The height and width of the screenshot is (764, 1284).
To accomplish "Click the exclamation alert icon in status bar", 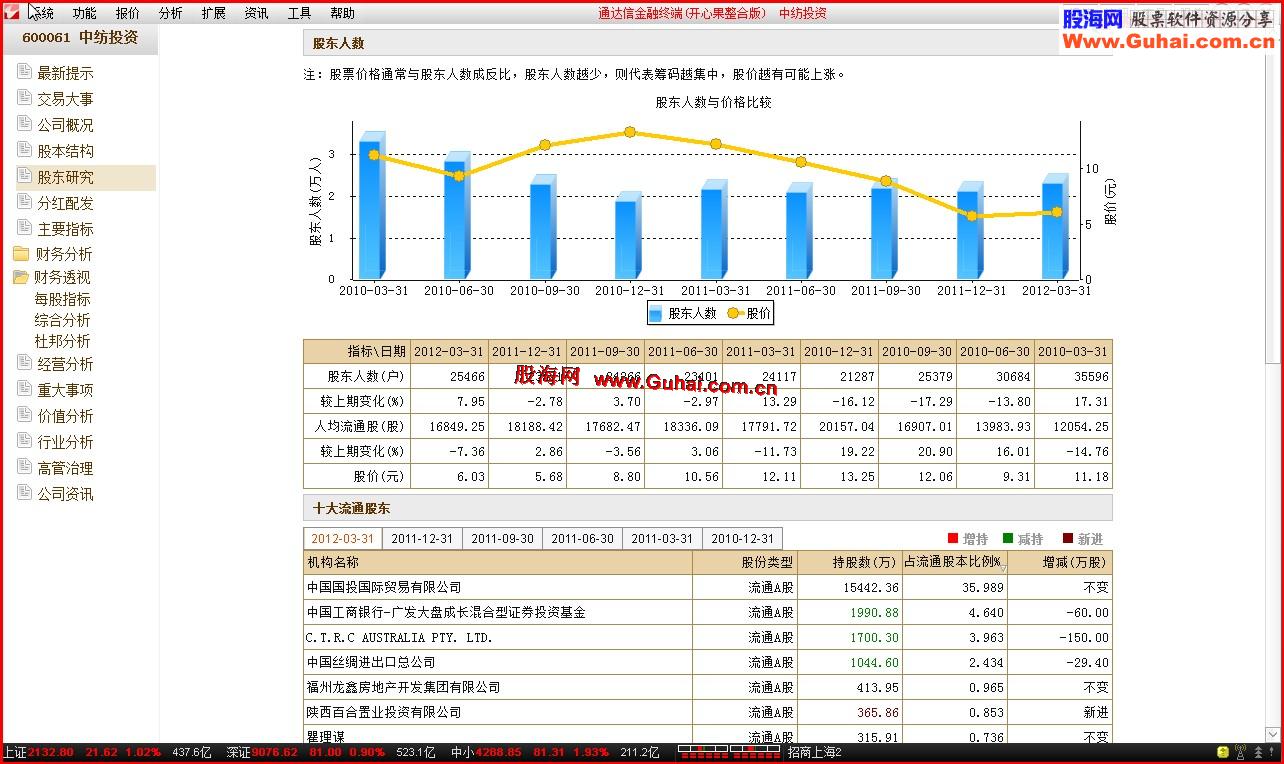I will pos(1273,752).
